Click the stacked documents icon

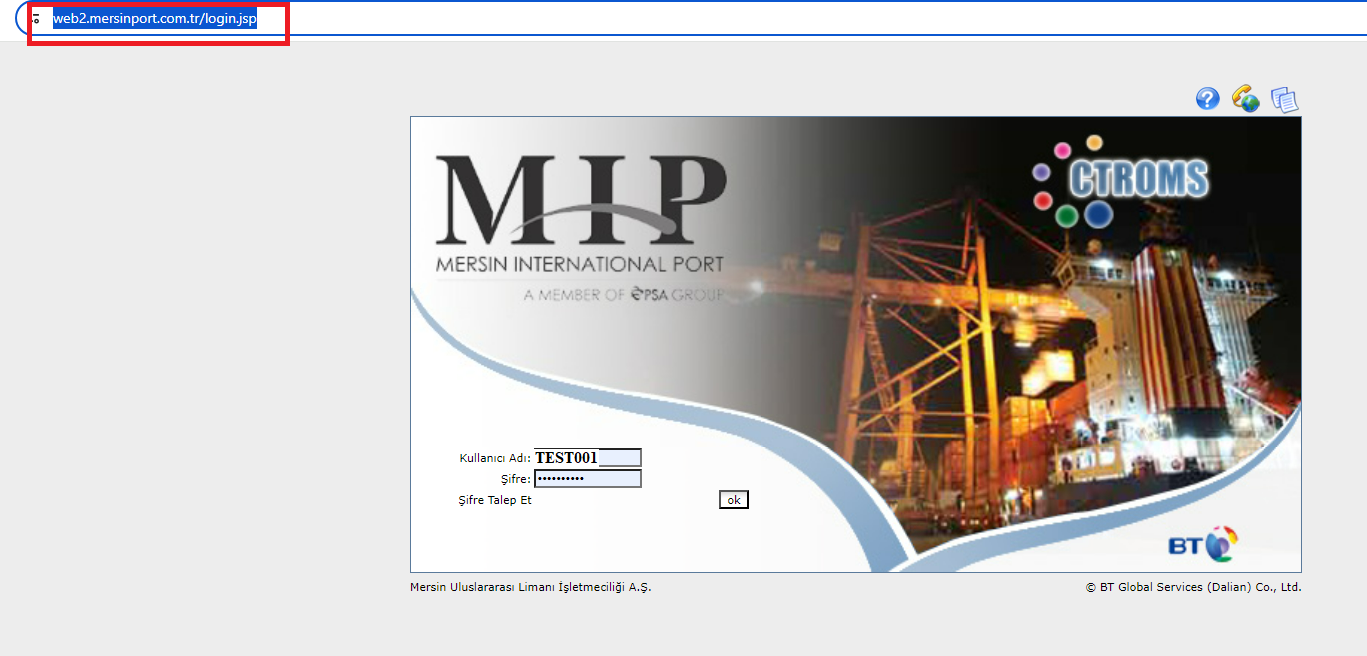(x=1284, y=99)
